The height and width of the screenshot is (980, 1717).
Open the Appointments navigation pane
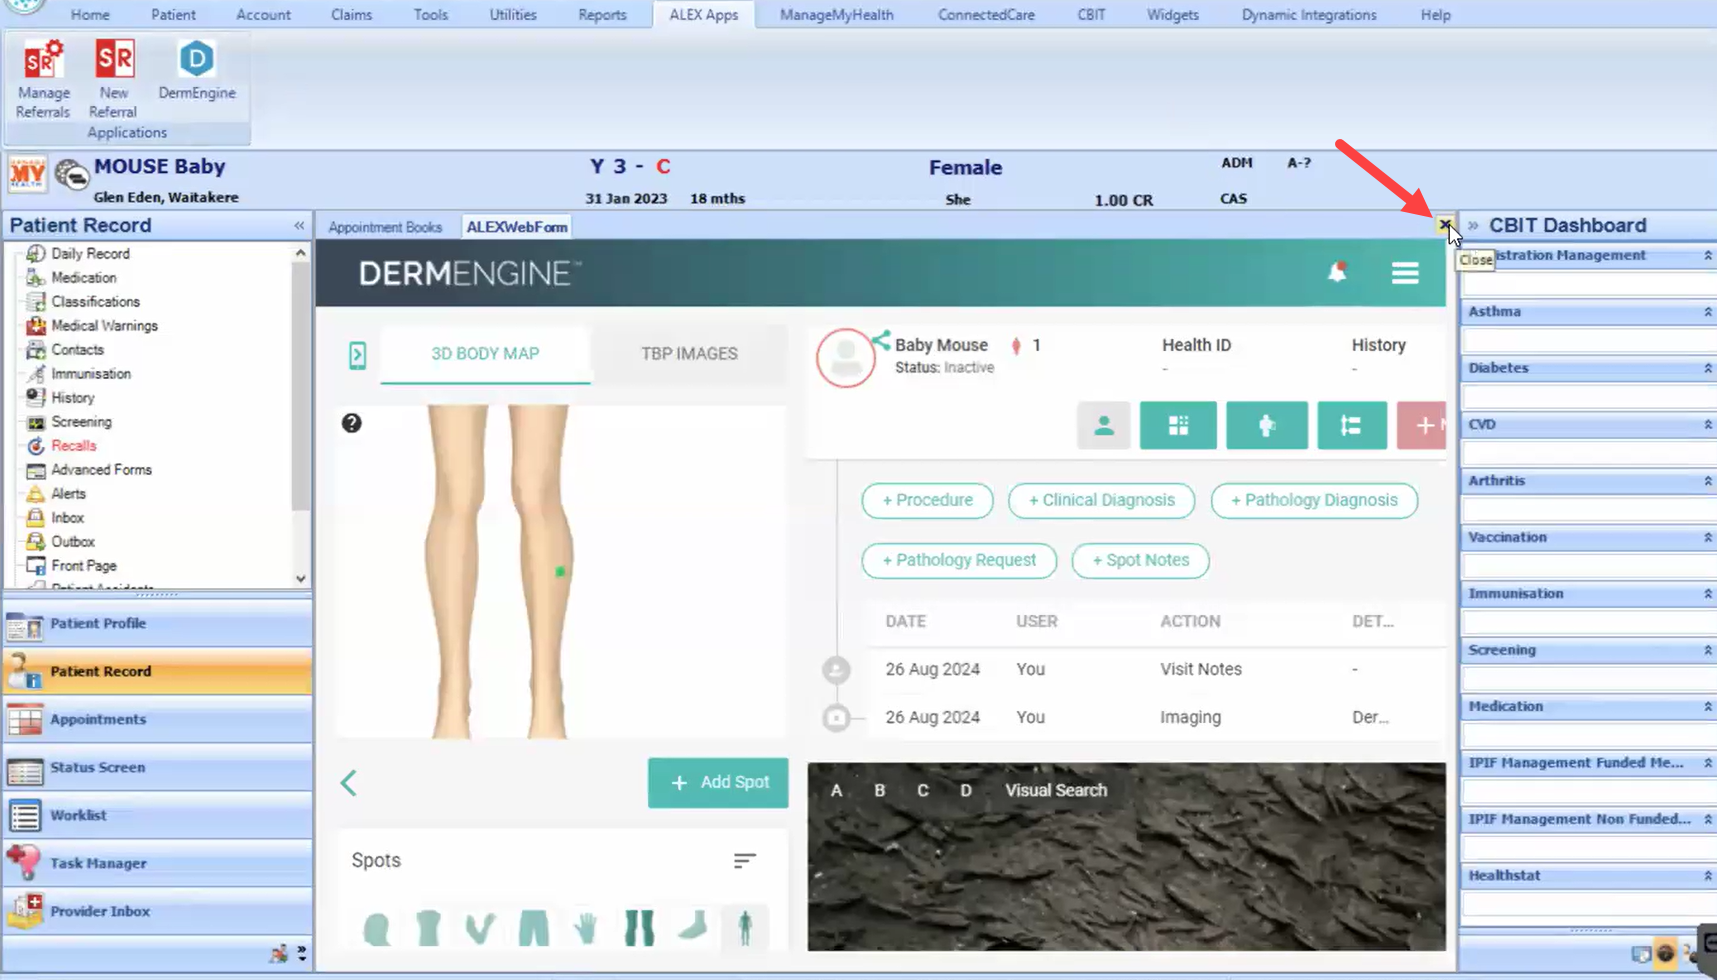point(157,720)
